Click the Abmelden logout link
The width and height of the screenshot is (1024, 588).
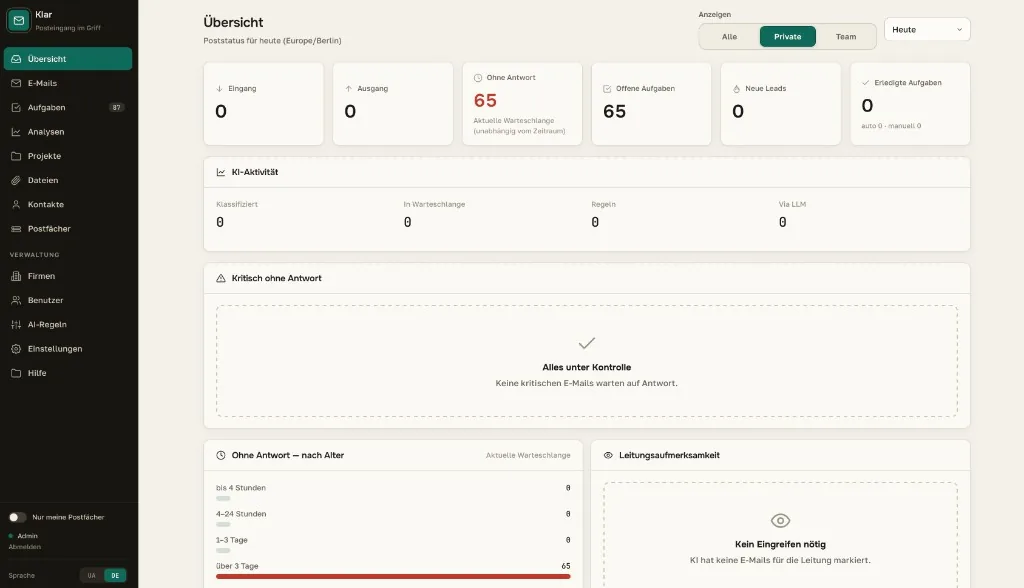[25, 547]
